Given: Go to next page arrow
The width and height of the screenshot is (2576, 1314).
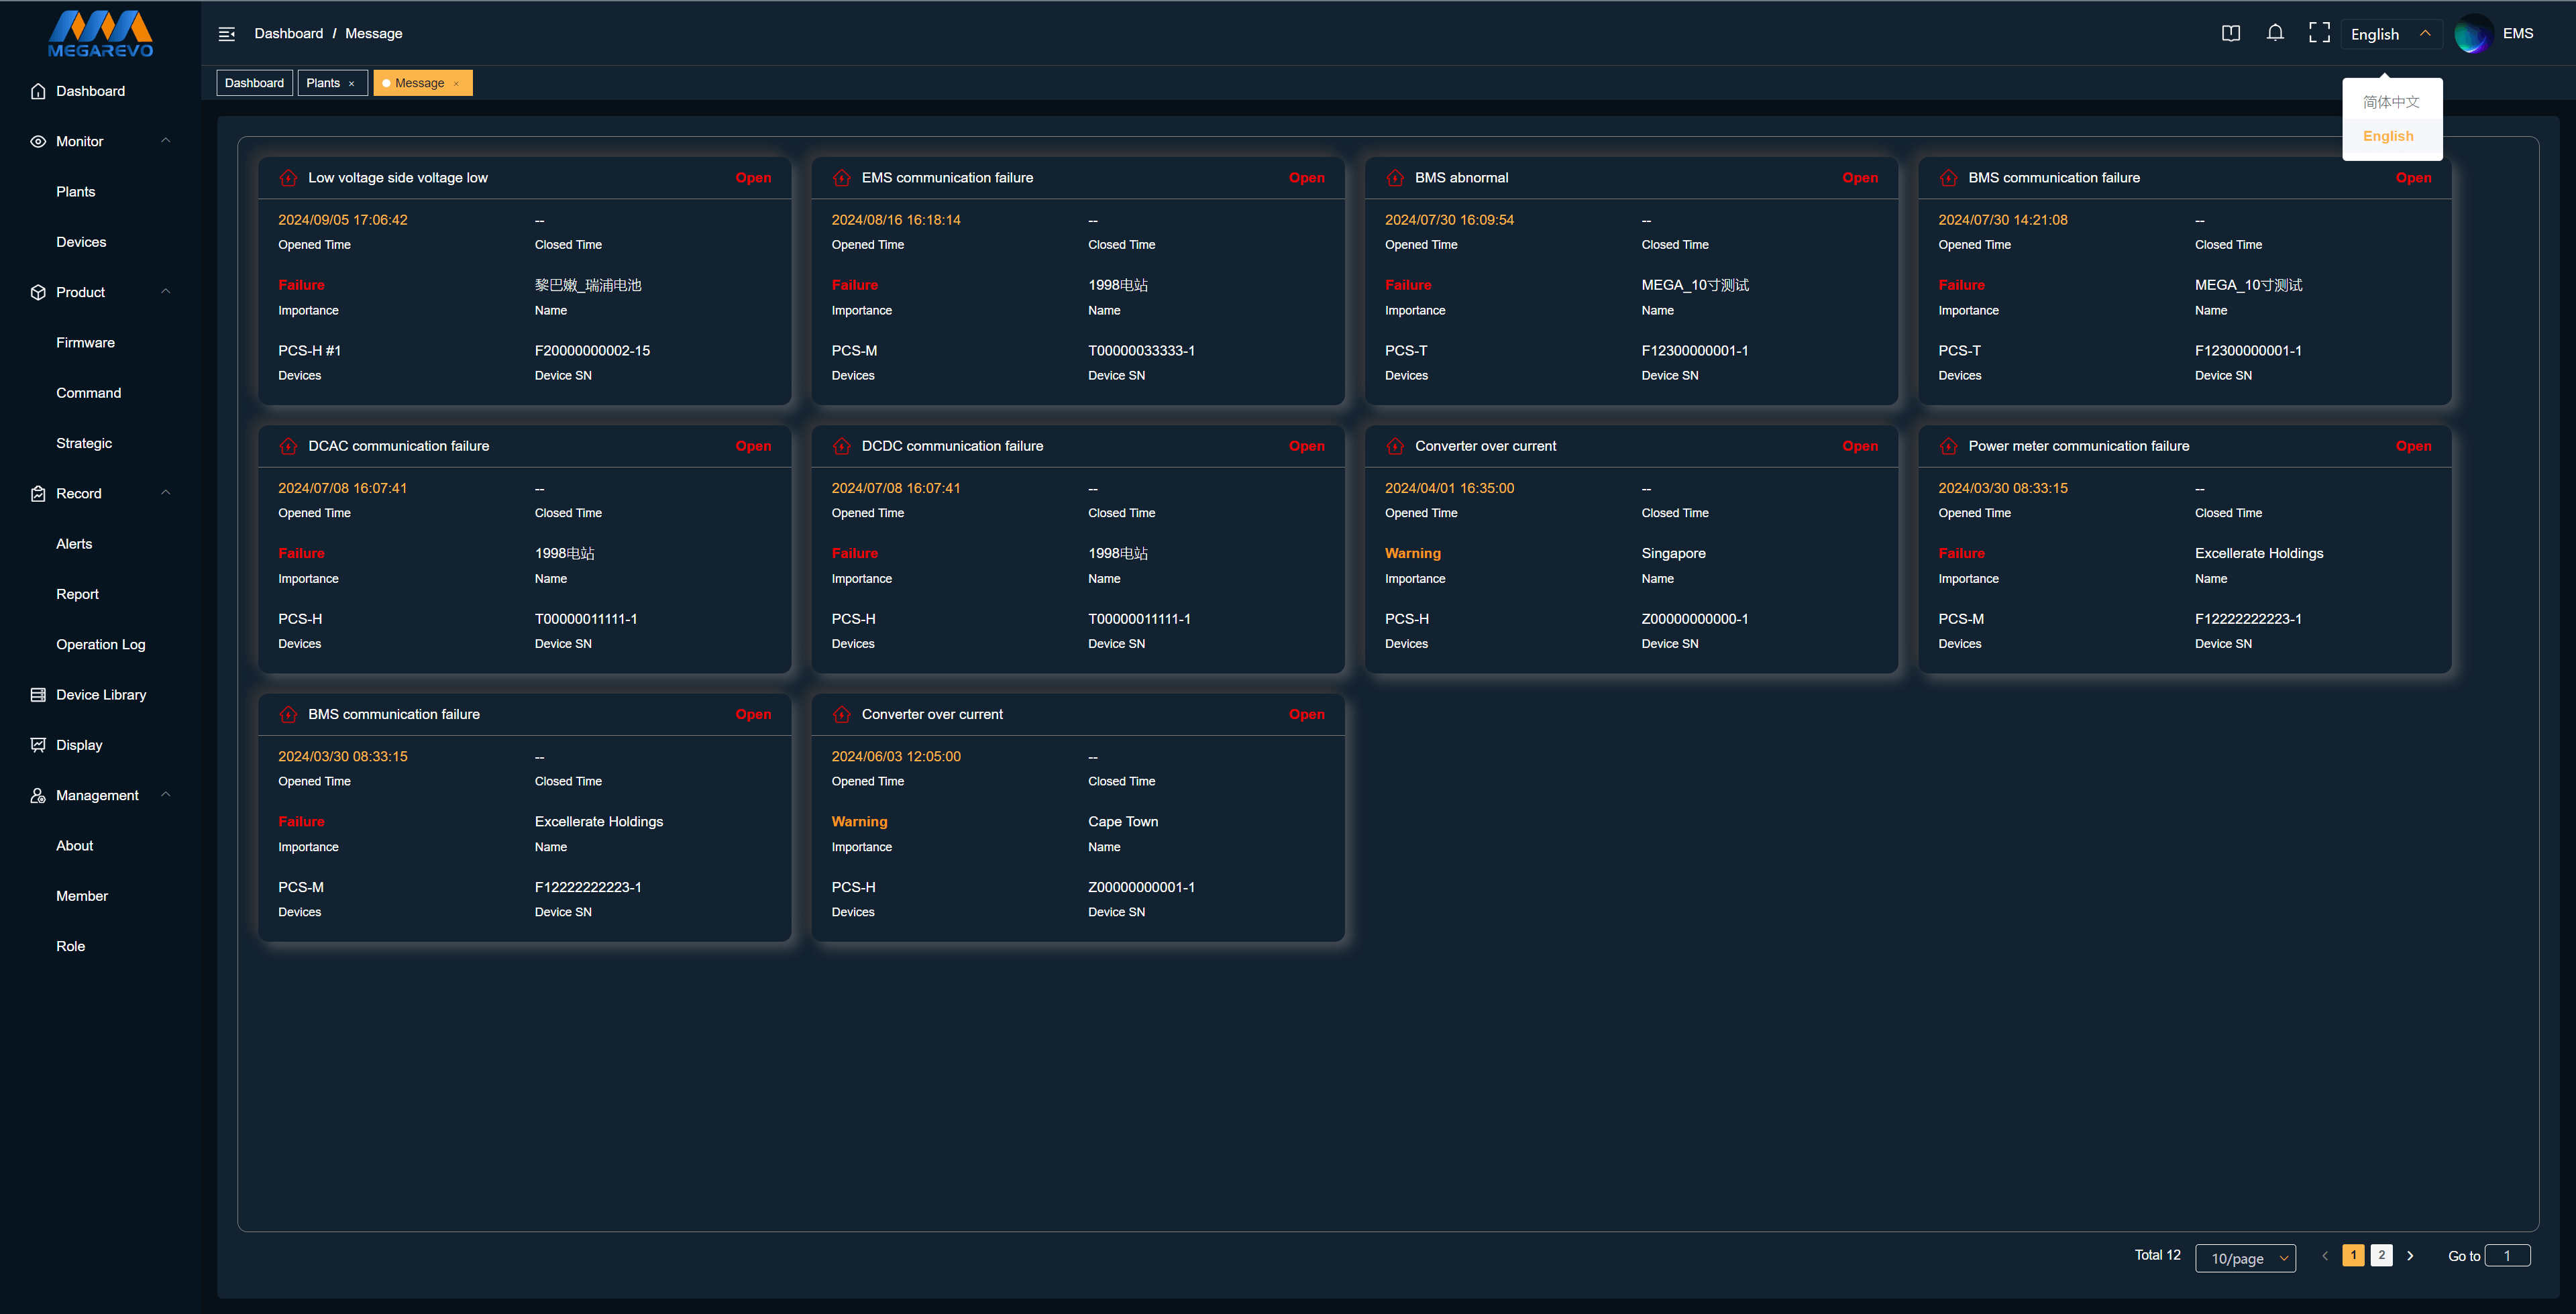Looking at the screenshot, I should pos(2410,1255).
